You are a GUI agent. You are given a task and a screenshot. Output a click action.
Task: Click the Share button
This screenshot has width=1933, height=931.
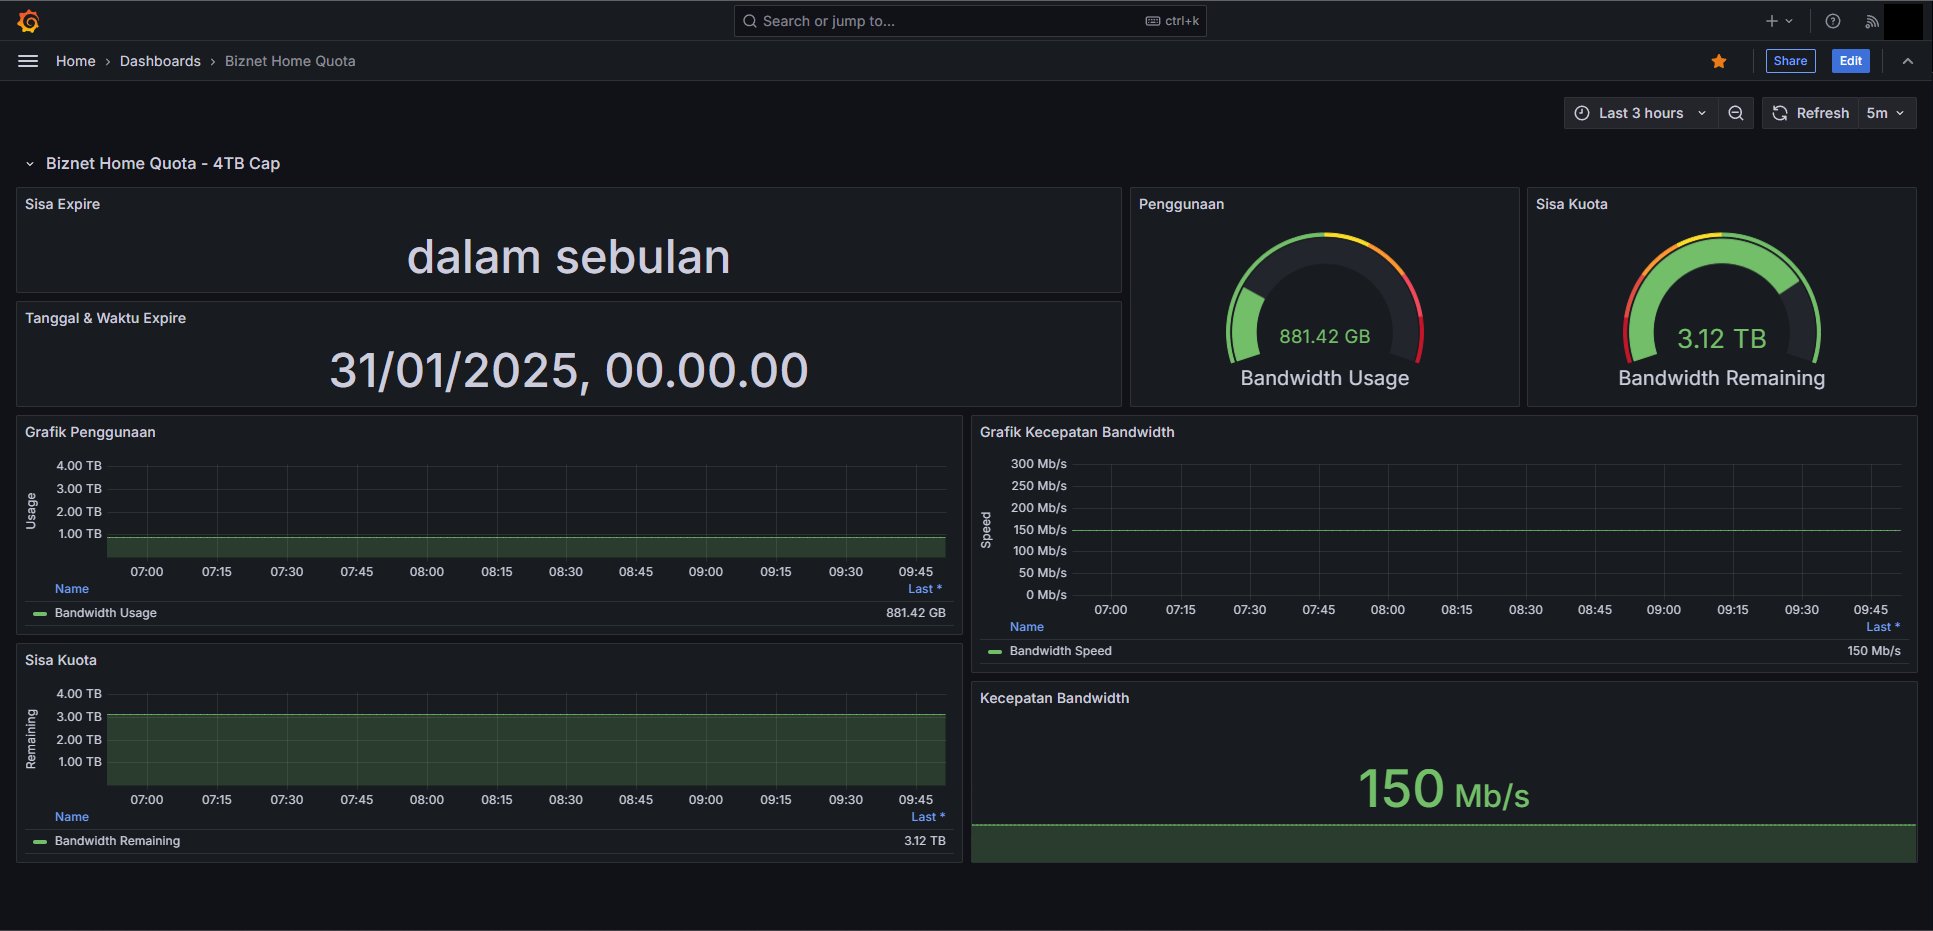click(1790, 61)
